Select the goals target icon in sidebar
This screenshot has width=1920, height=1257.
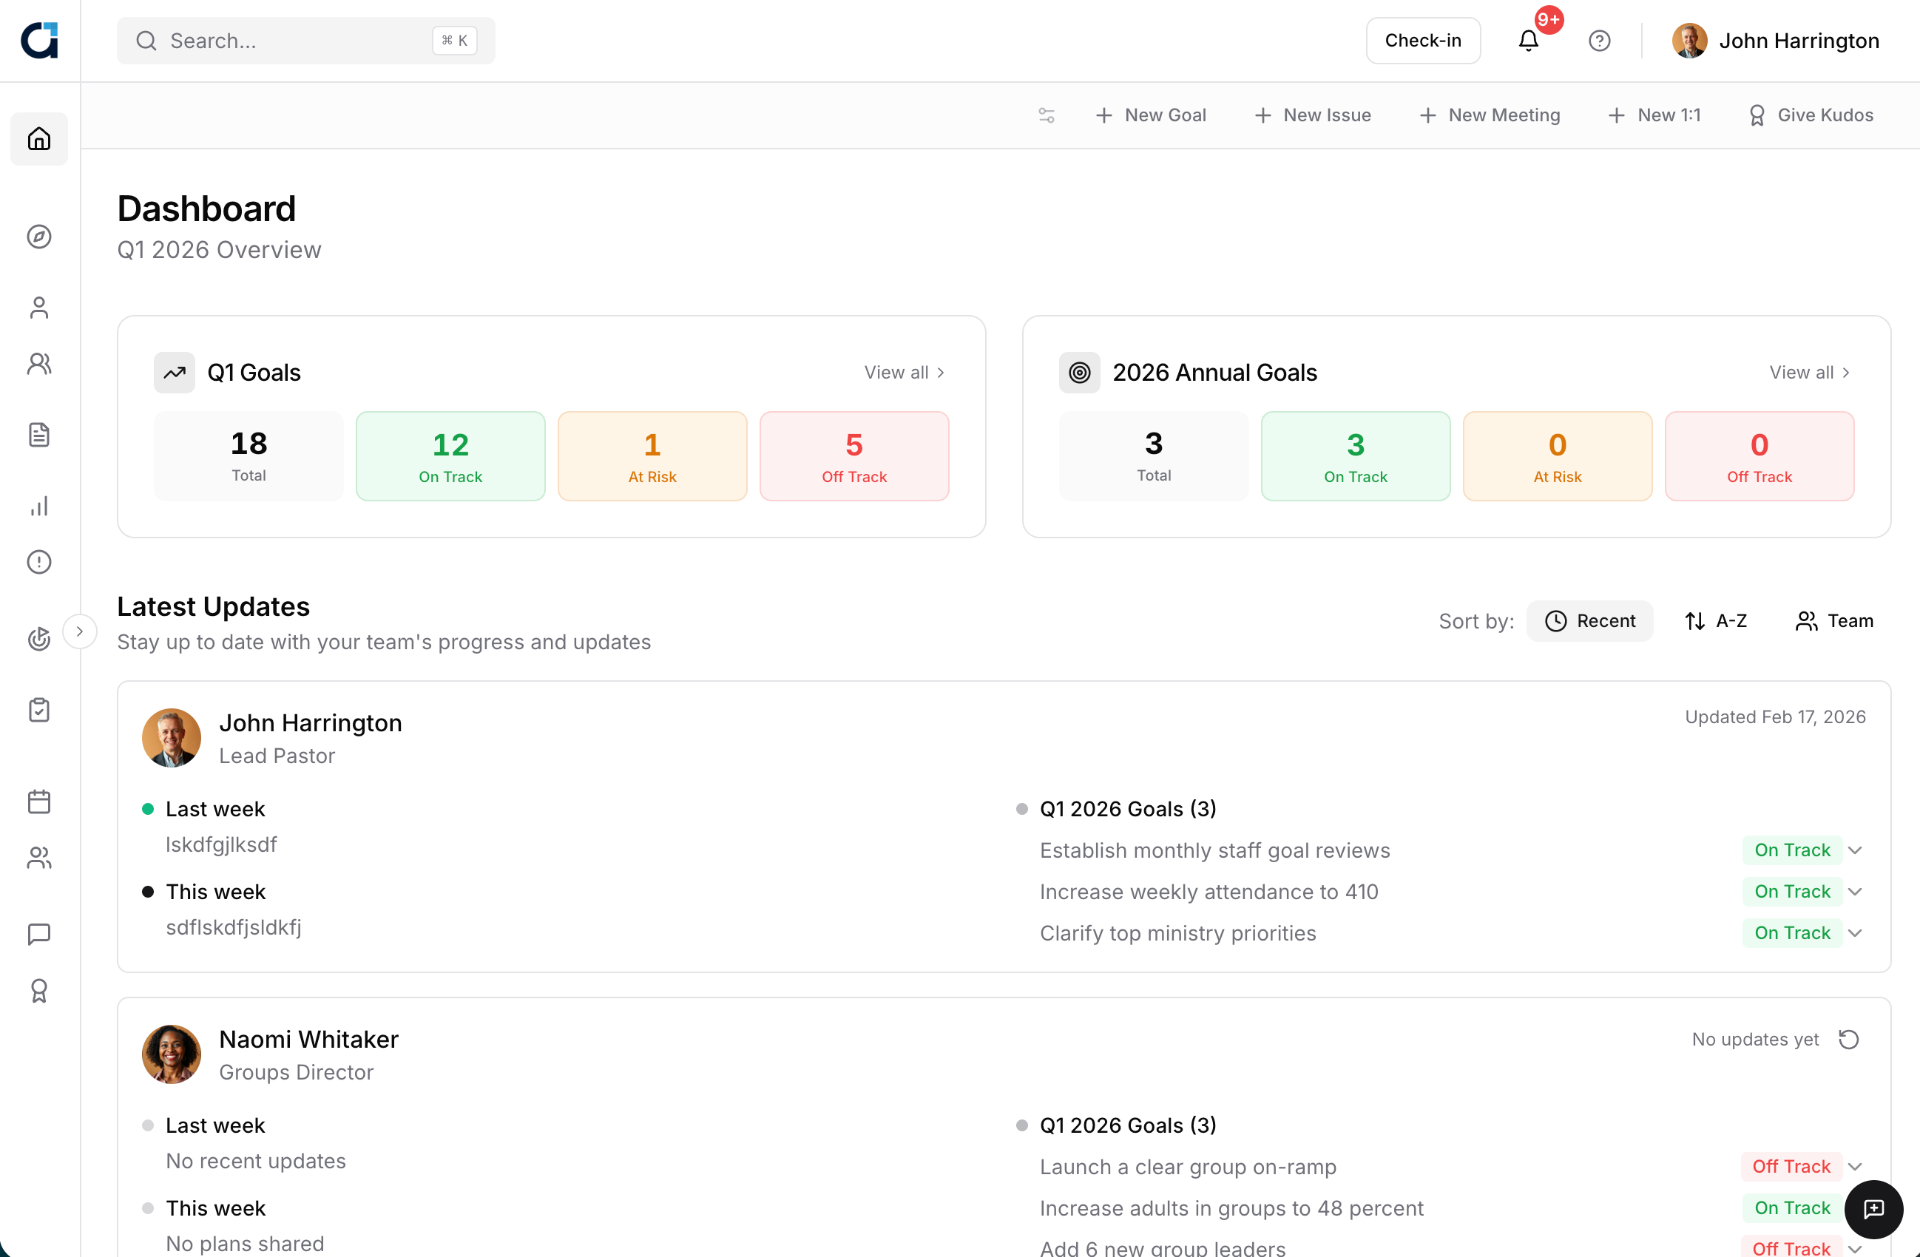point(39,639)
